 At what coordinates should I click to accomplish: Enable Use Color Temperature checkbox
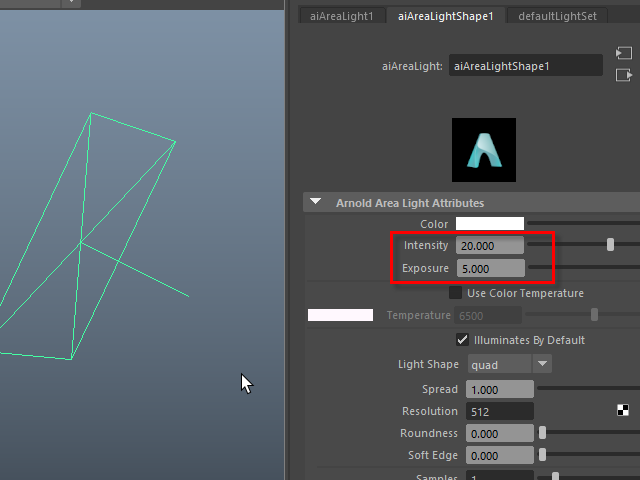pos(456,293)
